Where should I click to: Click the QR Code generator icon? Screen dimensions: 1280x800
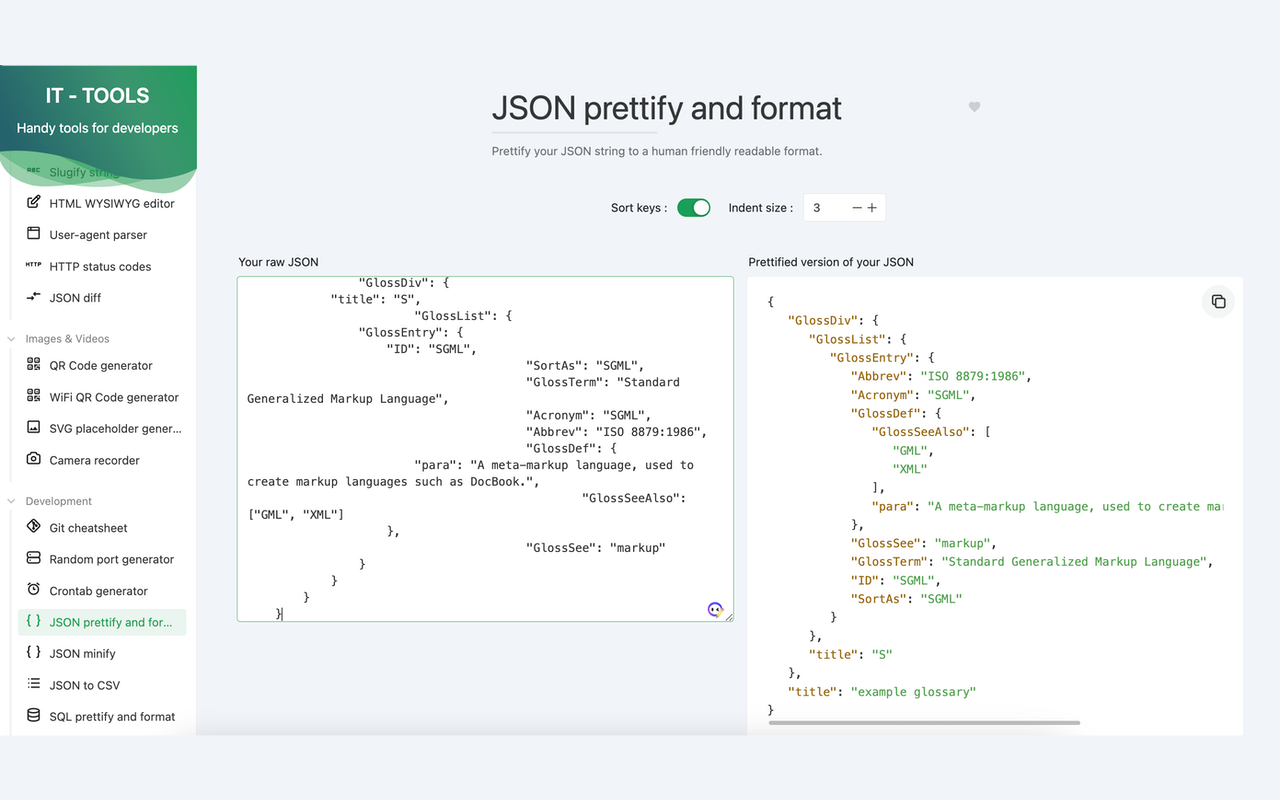(33, 365)
